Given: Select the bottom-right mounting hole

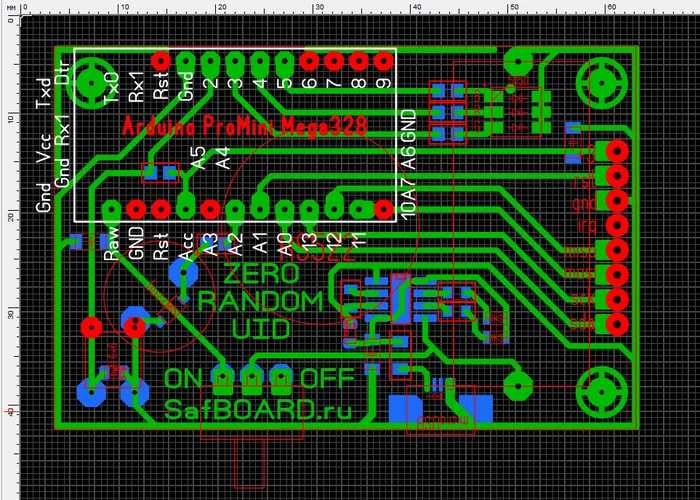Looking at the screenshot, I should coord(602,392).
